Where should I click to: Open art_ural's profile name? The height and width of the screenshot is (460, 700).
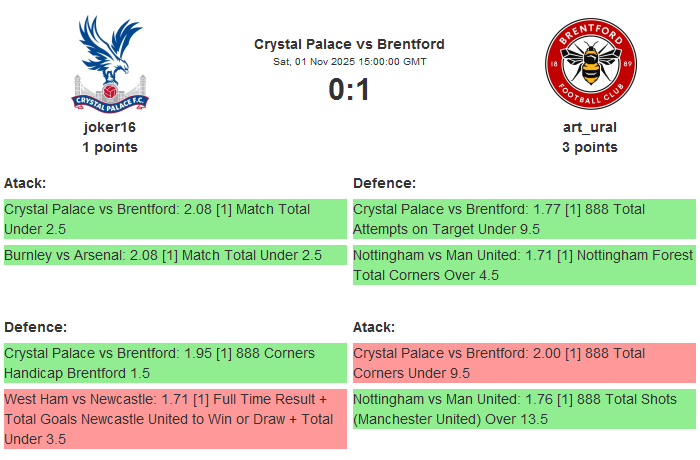click(590, 127)
